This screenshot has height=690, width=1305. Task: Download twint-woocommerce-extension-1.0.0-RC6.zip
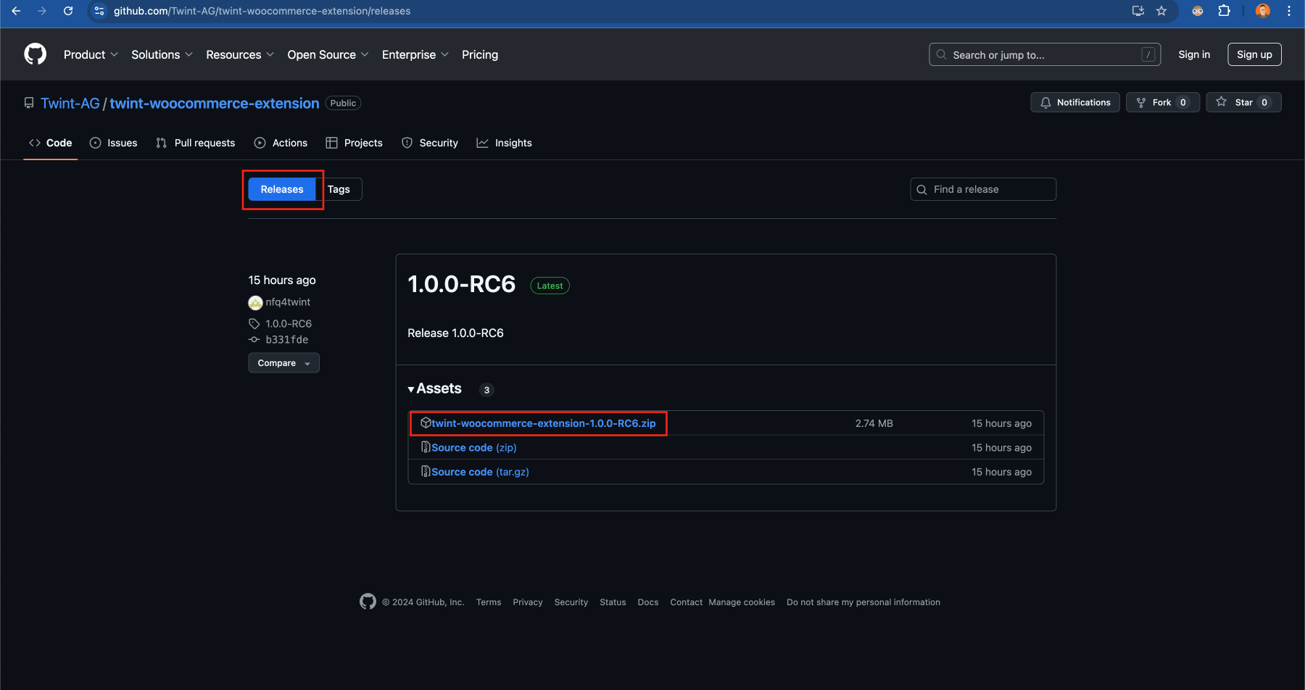[543, 423]
